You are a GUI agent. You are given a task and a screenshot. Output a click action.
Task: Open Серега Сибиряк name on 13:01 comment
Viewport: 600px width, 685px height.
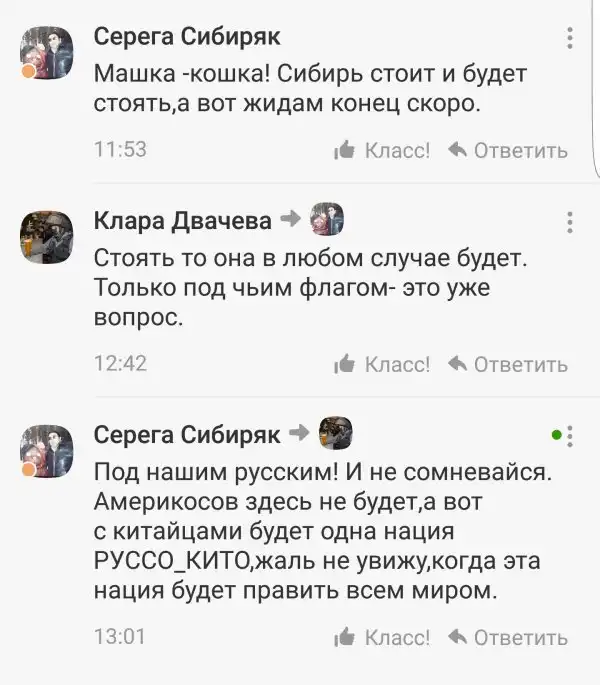pos(187,433)
